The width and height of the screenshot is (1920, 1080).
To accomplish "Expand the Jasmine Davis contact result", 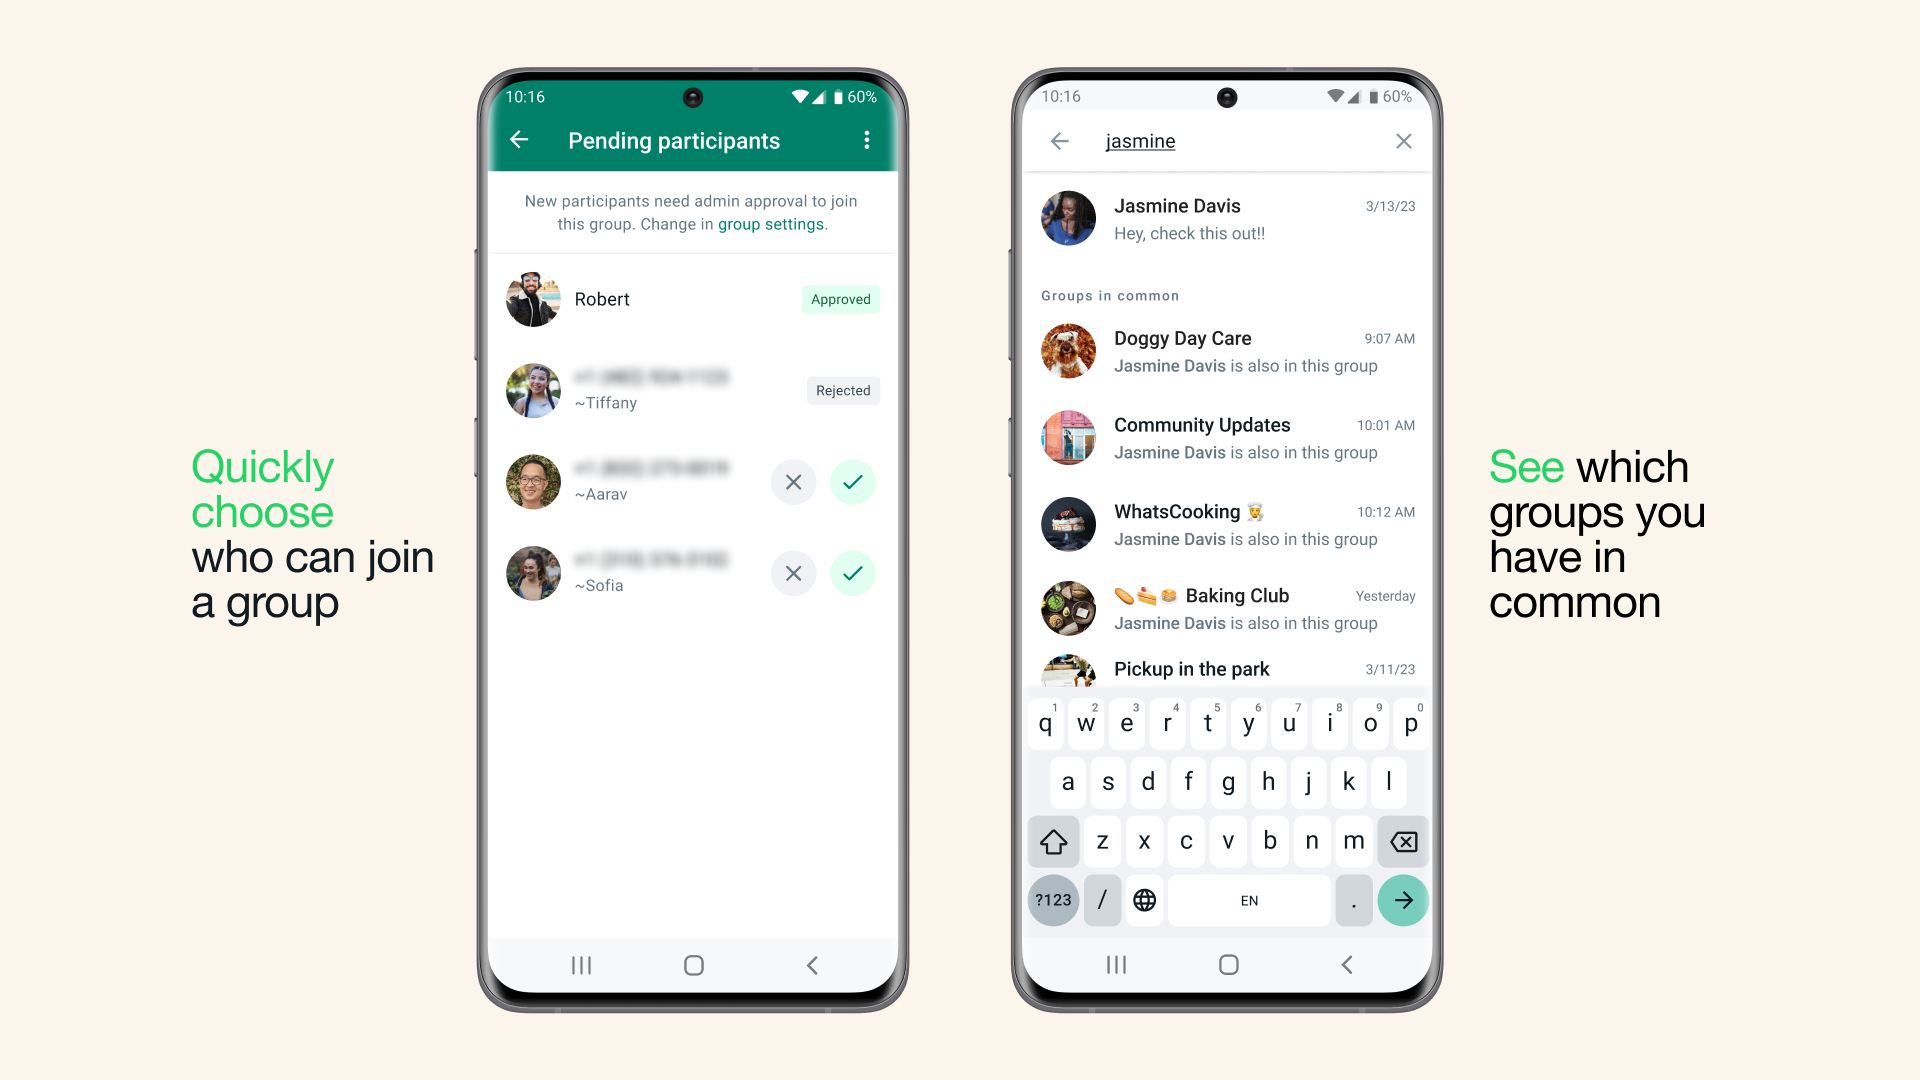I will (1226, 220).
